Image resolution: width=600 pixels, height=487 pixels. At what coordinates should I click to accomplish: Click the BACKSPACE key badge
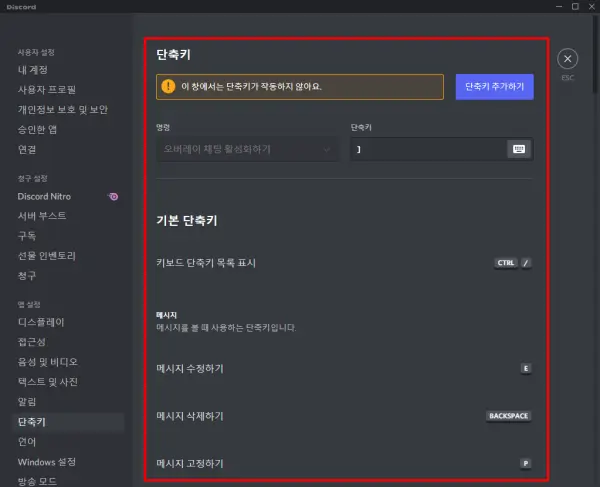click(x=509, y=416)
